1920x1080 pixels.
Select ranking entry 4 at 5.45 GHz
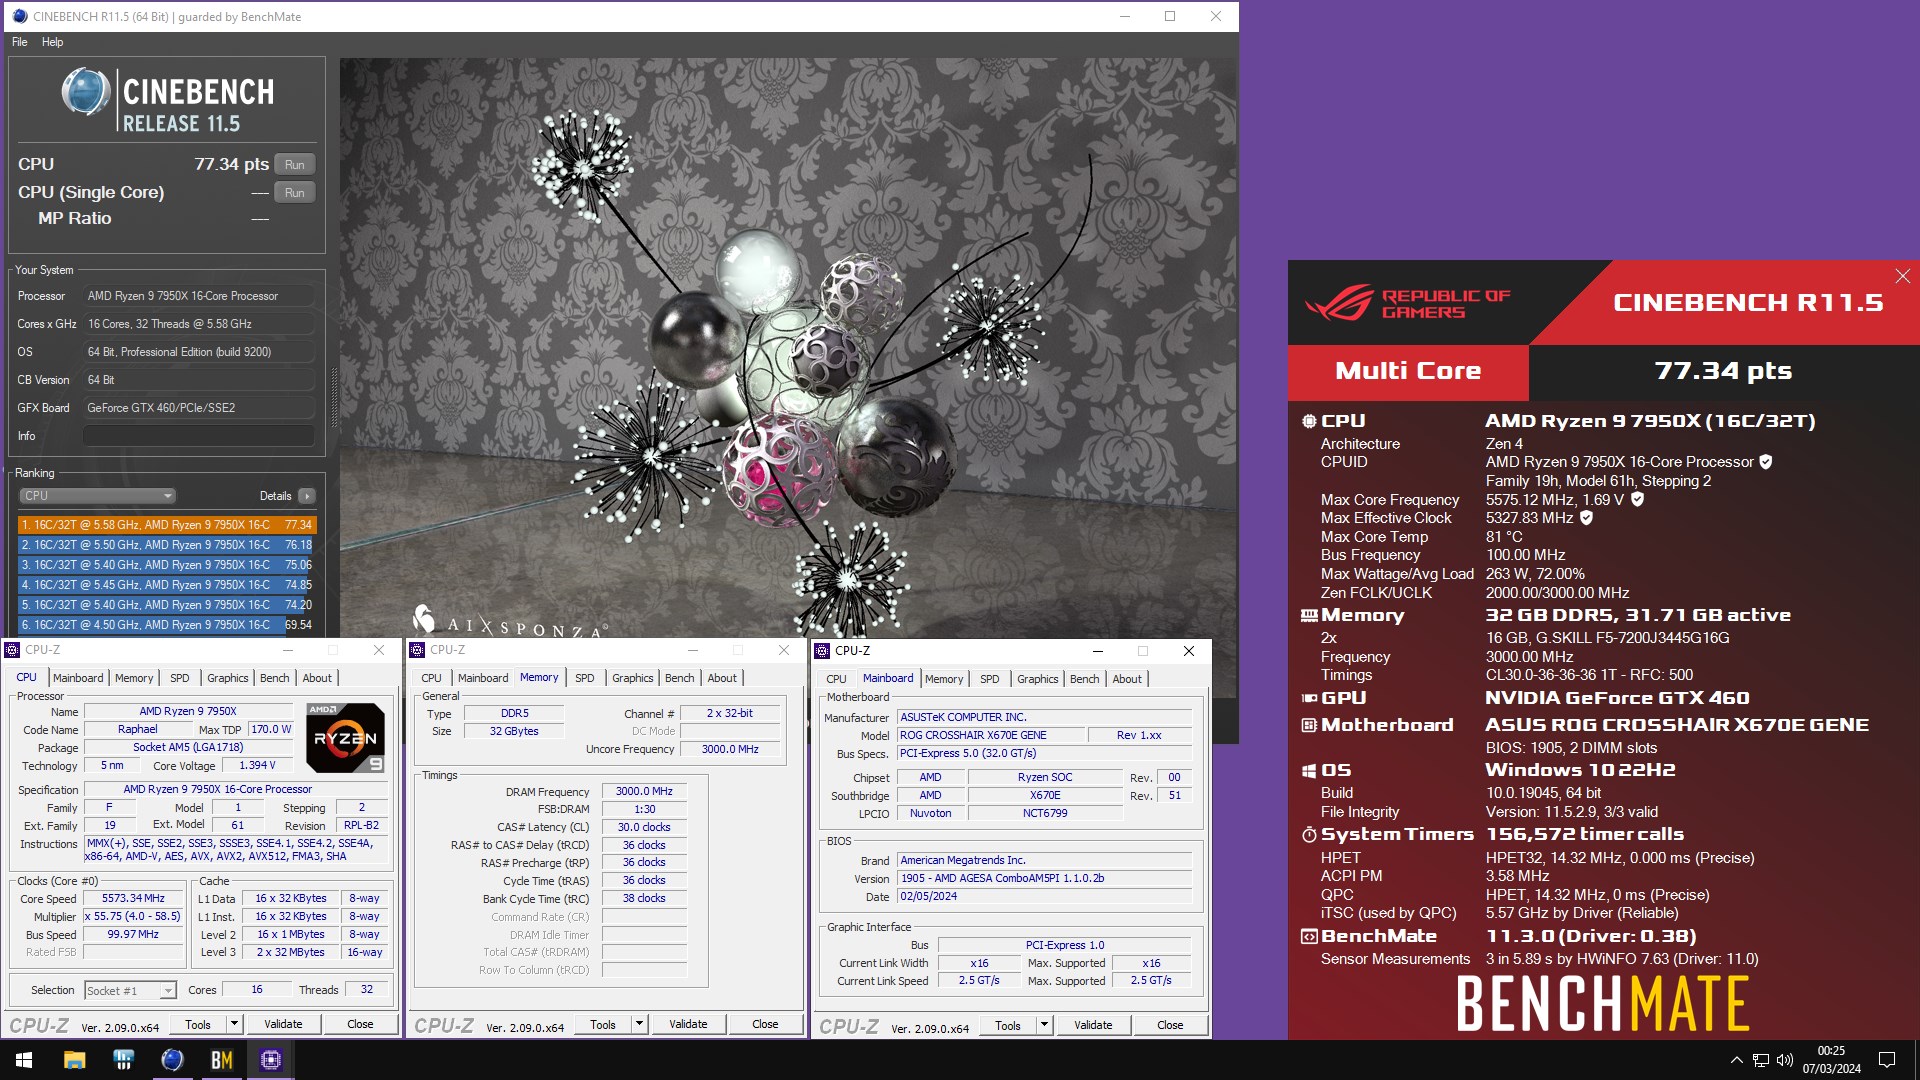click(166, 585)
